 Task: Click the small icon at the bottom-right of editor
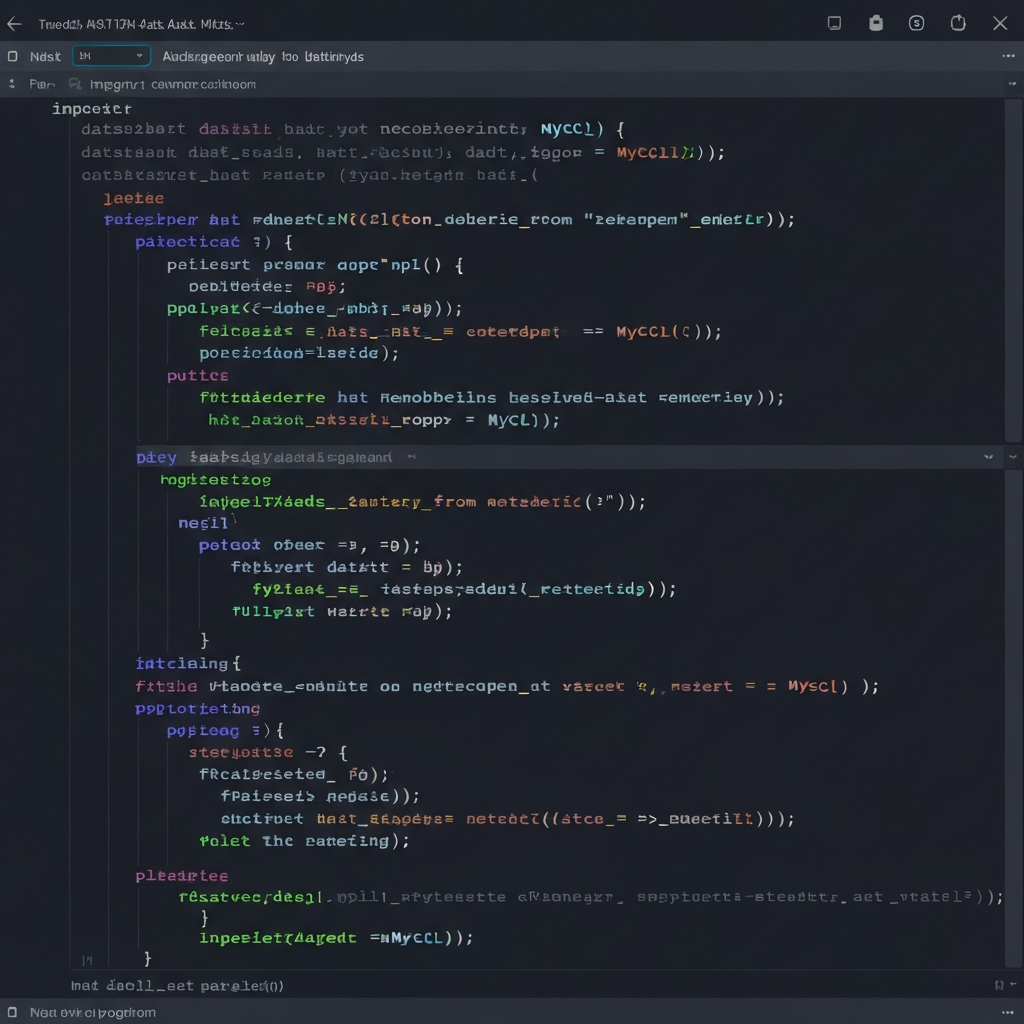999,986
